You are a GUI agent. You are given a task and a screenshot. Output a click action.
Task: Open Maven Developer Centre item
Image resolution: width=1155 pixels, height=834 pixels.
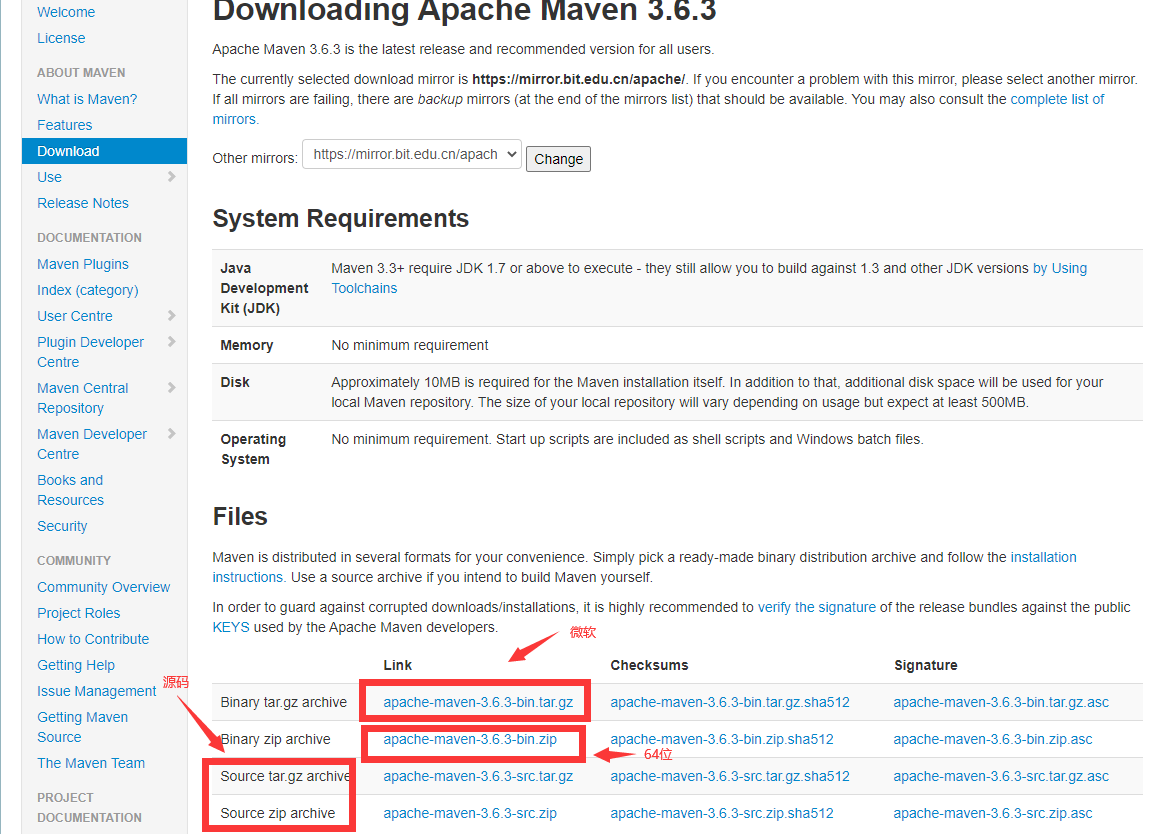pos(92,444)
